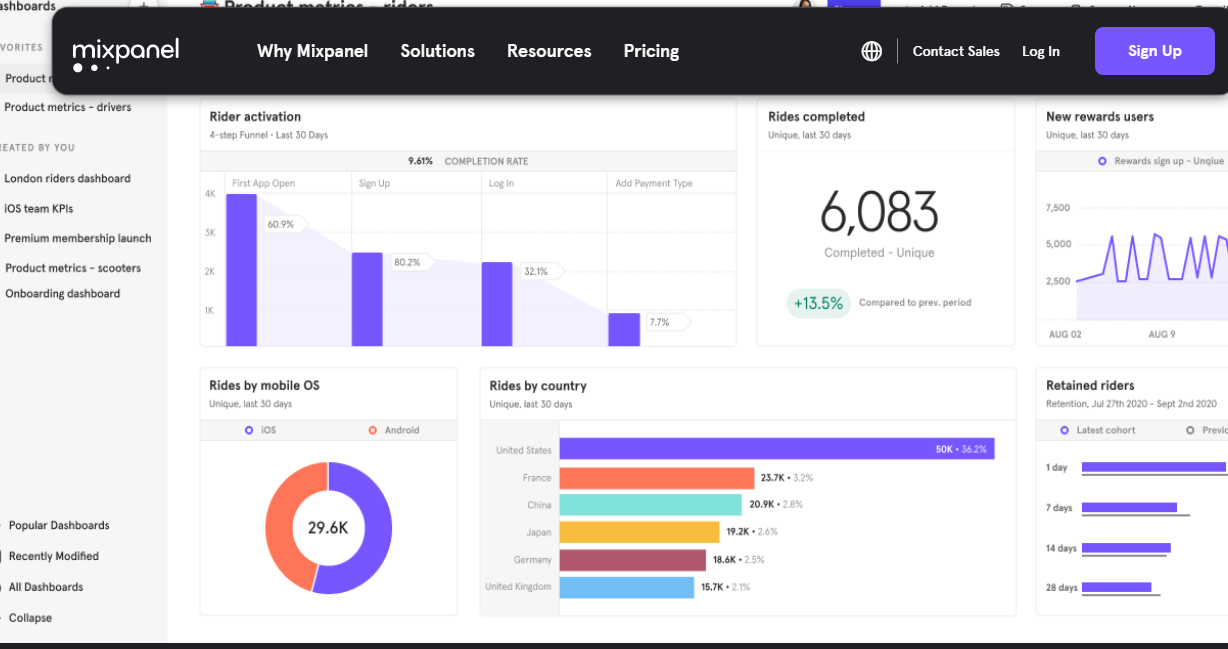Click the Mixpanel logo

[126, 53]
